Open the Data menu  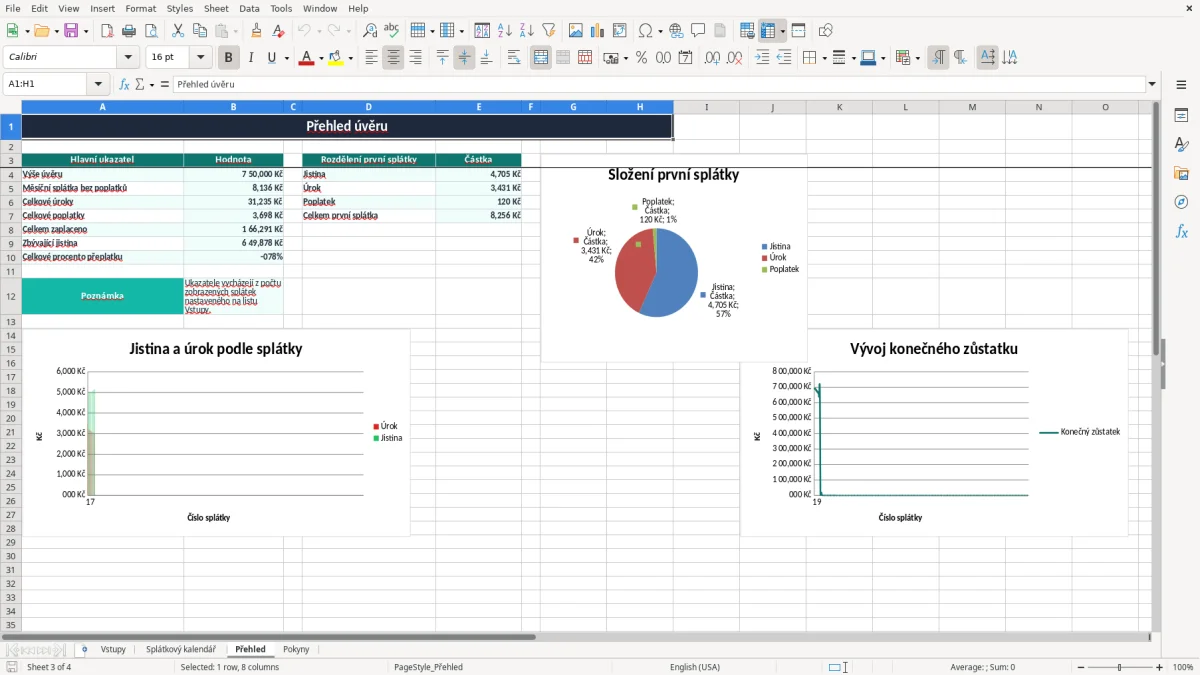point(249,8)
